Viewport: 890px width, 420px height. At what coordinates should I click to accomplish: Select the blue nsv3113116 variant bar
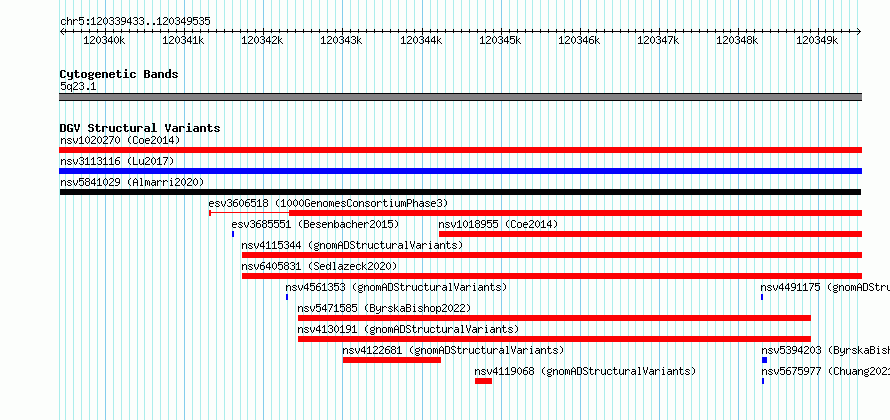coord(460,171)
